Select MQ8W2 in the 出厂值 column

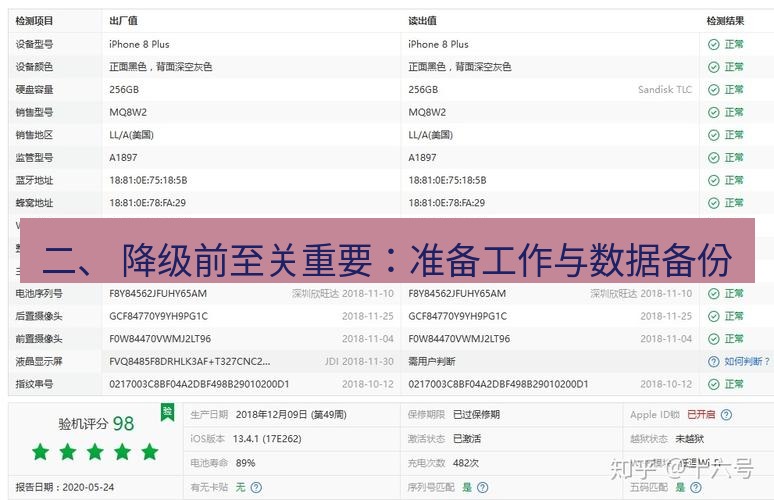pos(128,113)
